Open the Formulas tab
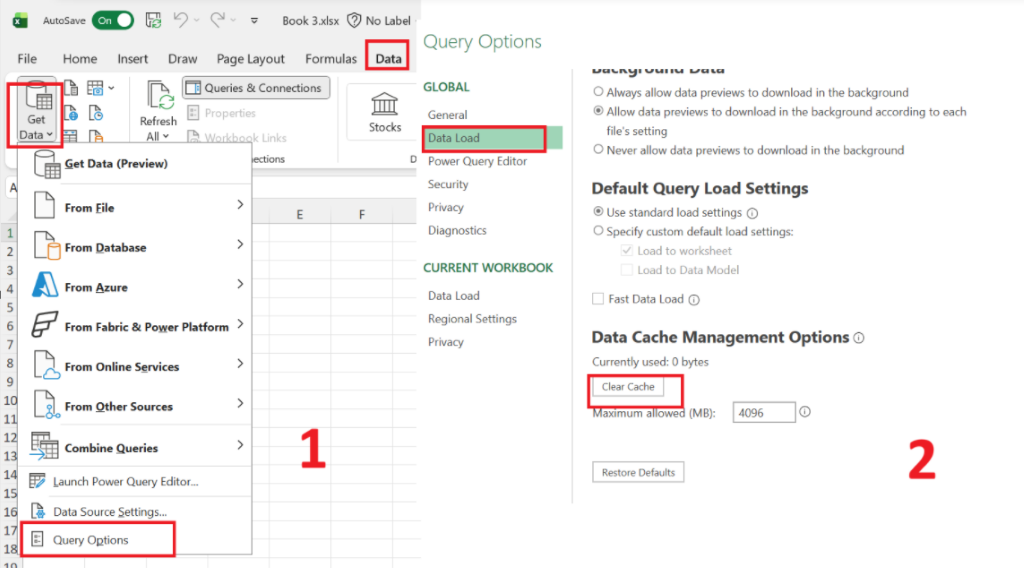The width and height of the screenshot is (1024, 568). click(x=331, y=59)
